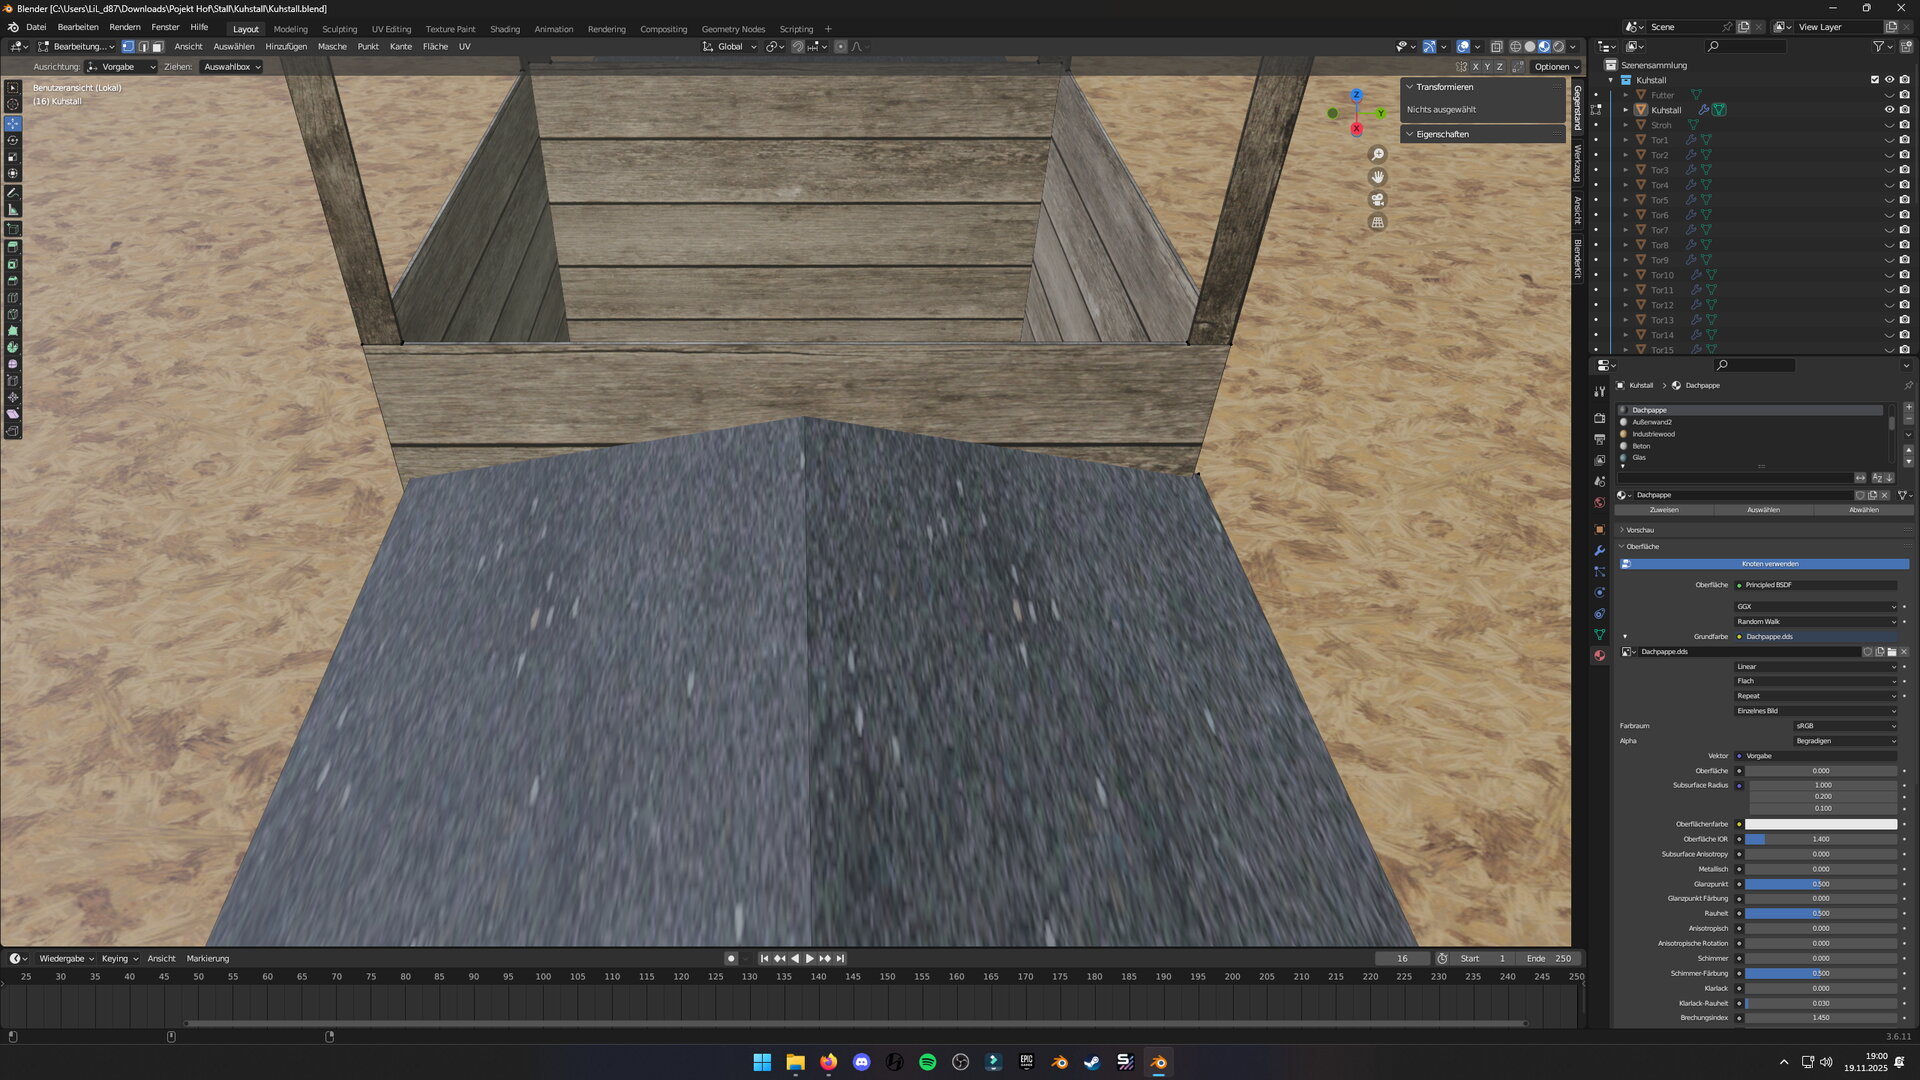
Task: Click the Rauheit slider
Action: [1820, 913]
